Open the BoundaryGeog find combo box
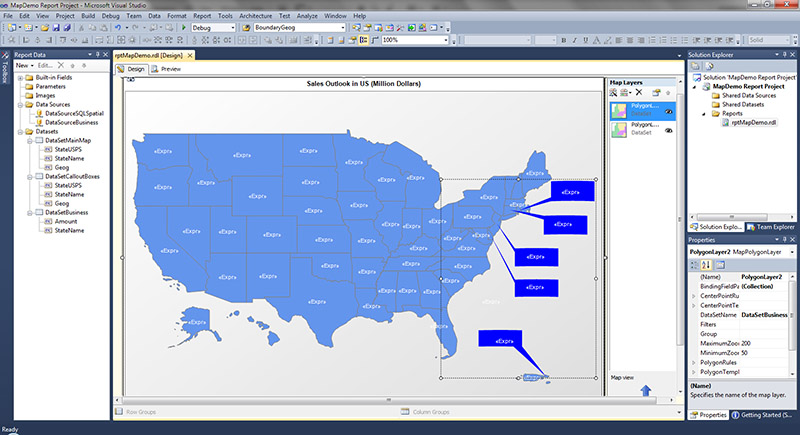Image resolution: width=800 pixels, height=435 pixels. point(342,28)
